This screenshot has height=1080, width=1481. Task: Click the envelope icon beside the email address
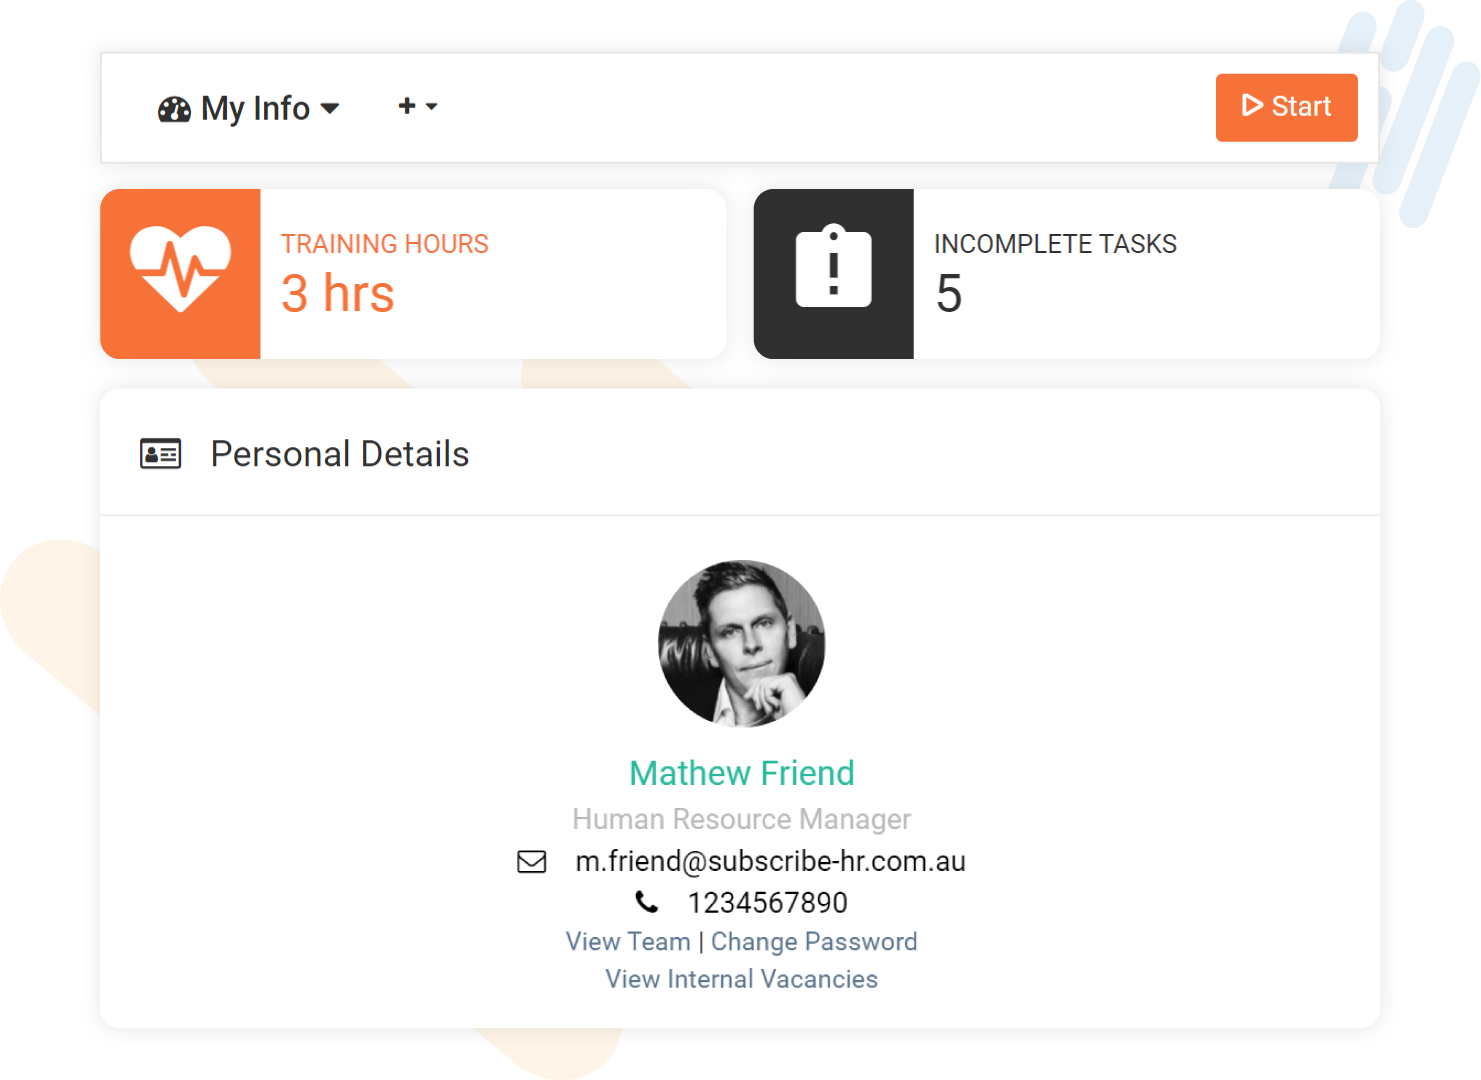[532, 861]
